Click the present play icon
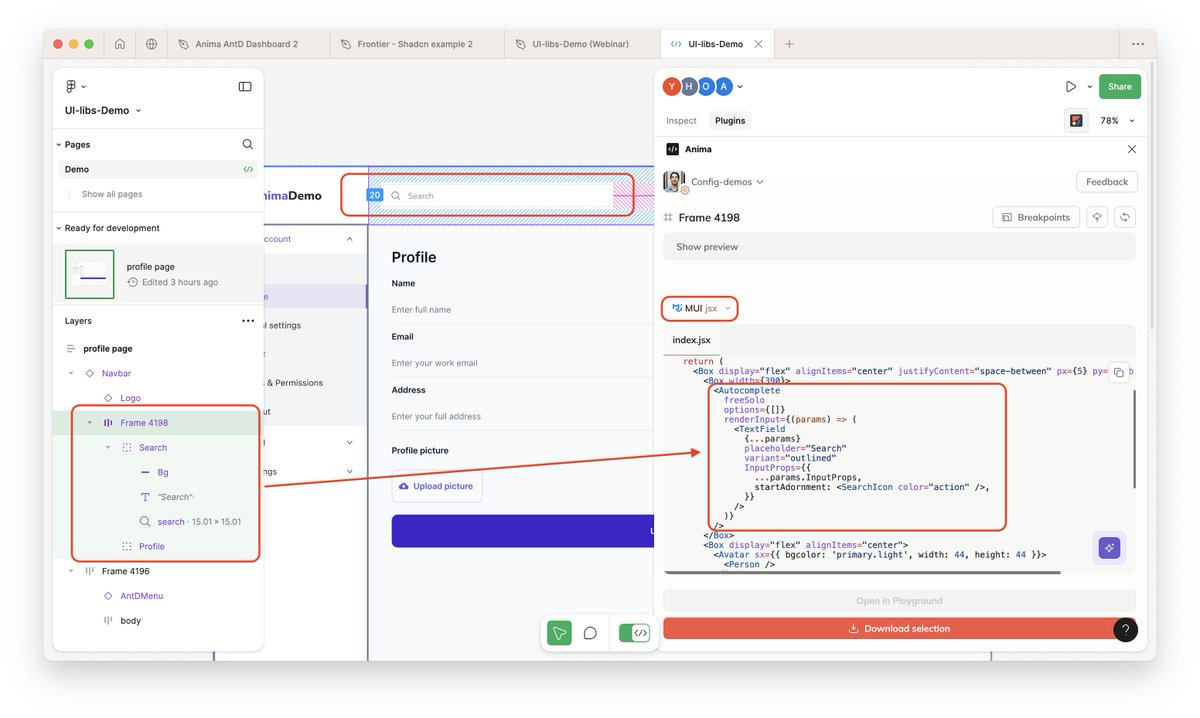The width and height of the screenshot is (1200, 718). (x=1071, y=87)
